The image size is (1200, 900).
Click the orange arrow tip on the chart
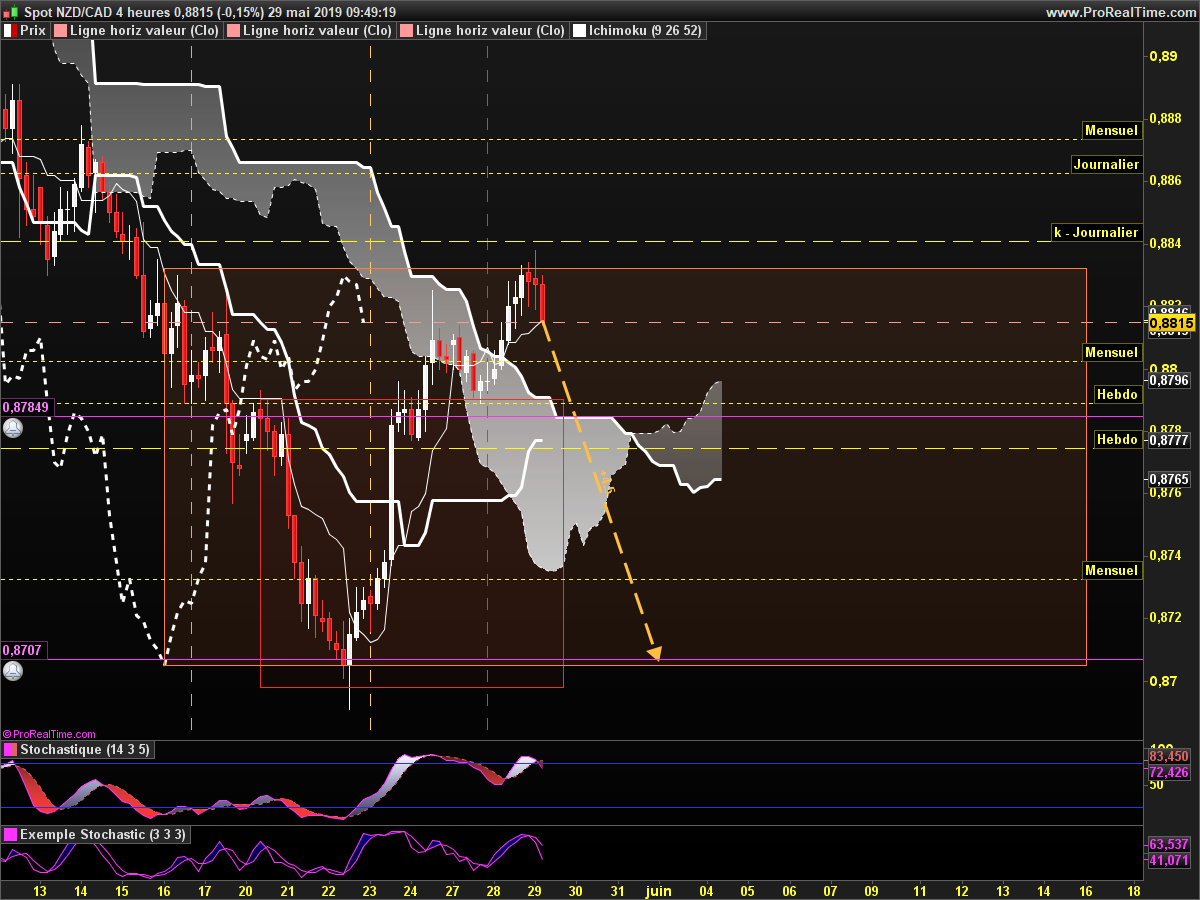pyautogui.click(x=655, y=654)
